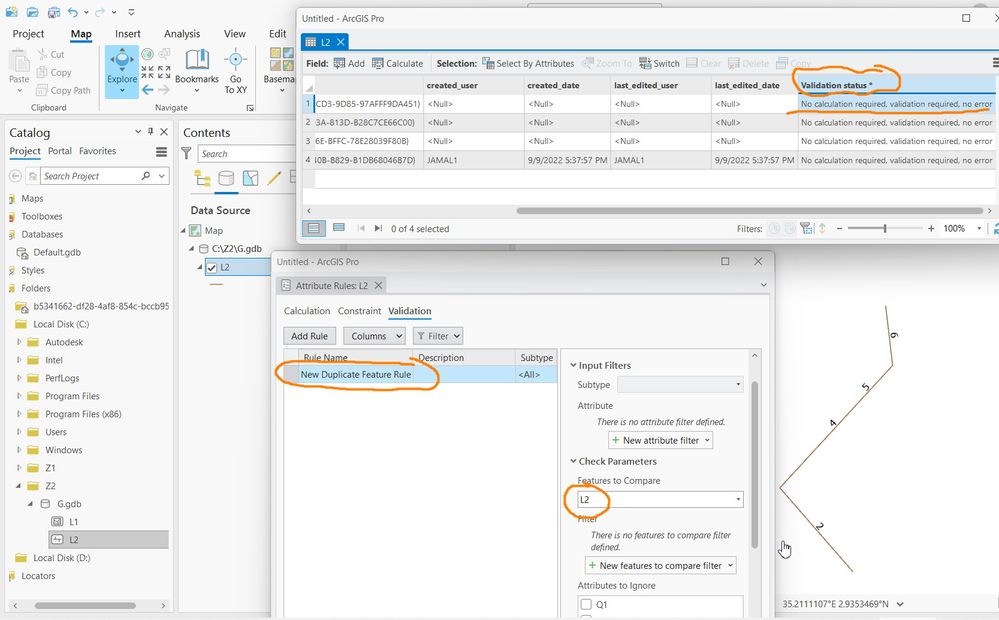This screenshot has height=620, width=999.
Task: Click the New Project icon
Action: [x=11, y=12]
